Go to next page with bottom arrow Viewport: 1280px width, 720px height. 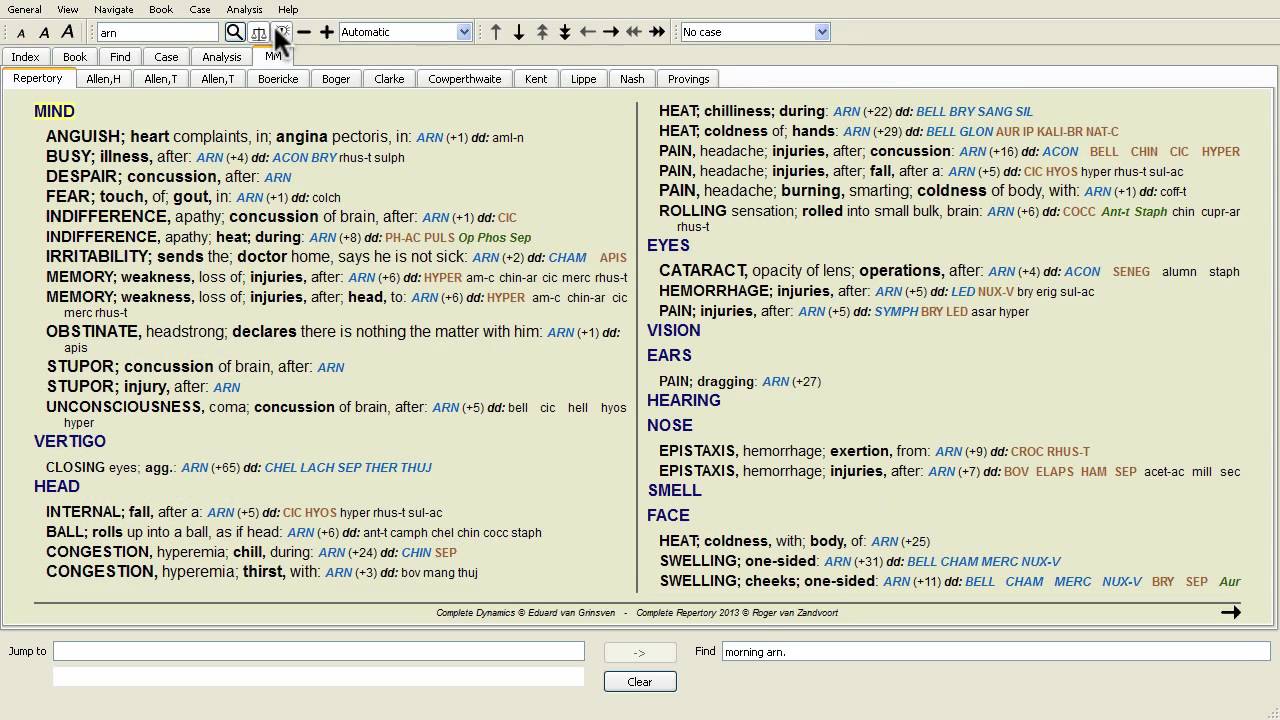click(1231, 612)
